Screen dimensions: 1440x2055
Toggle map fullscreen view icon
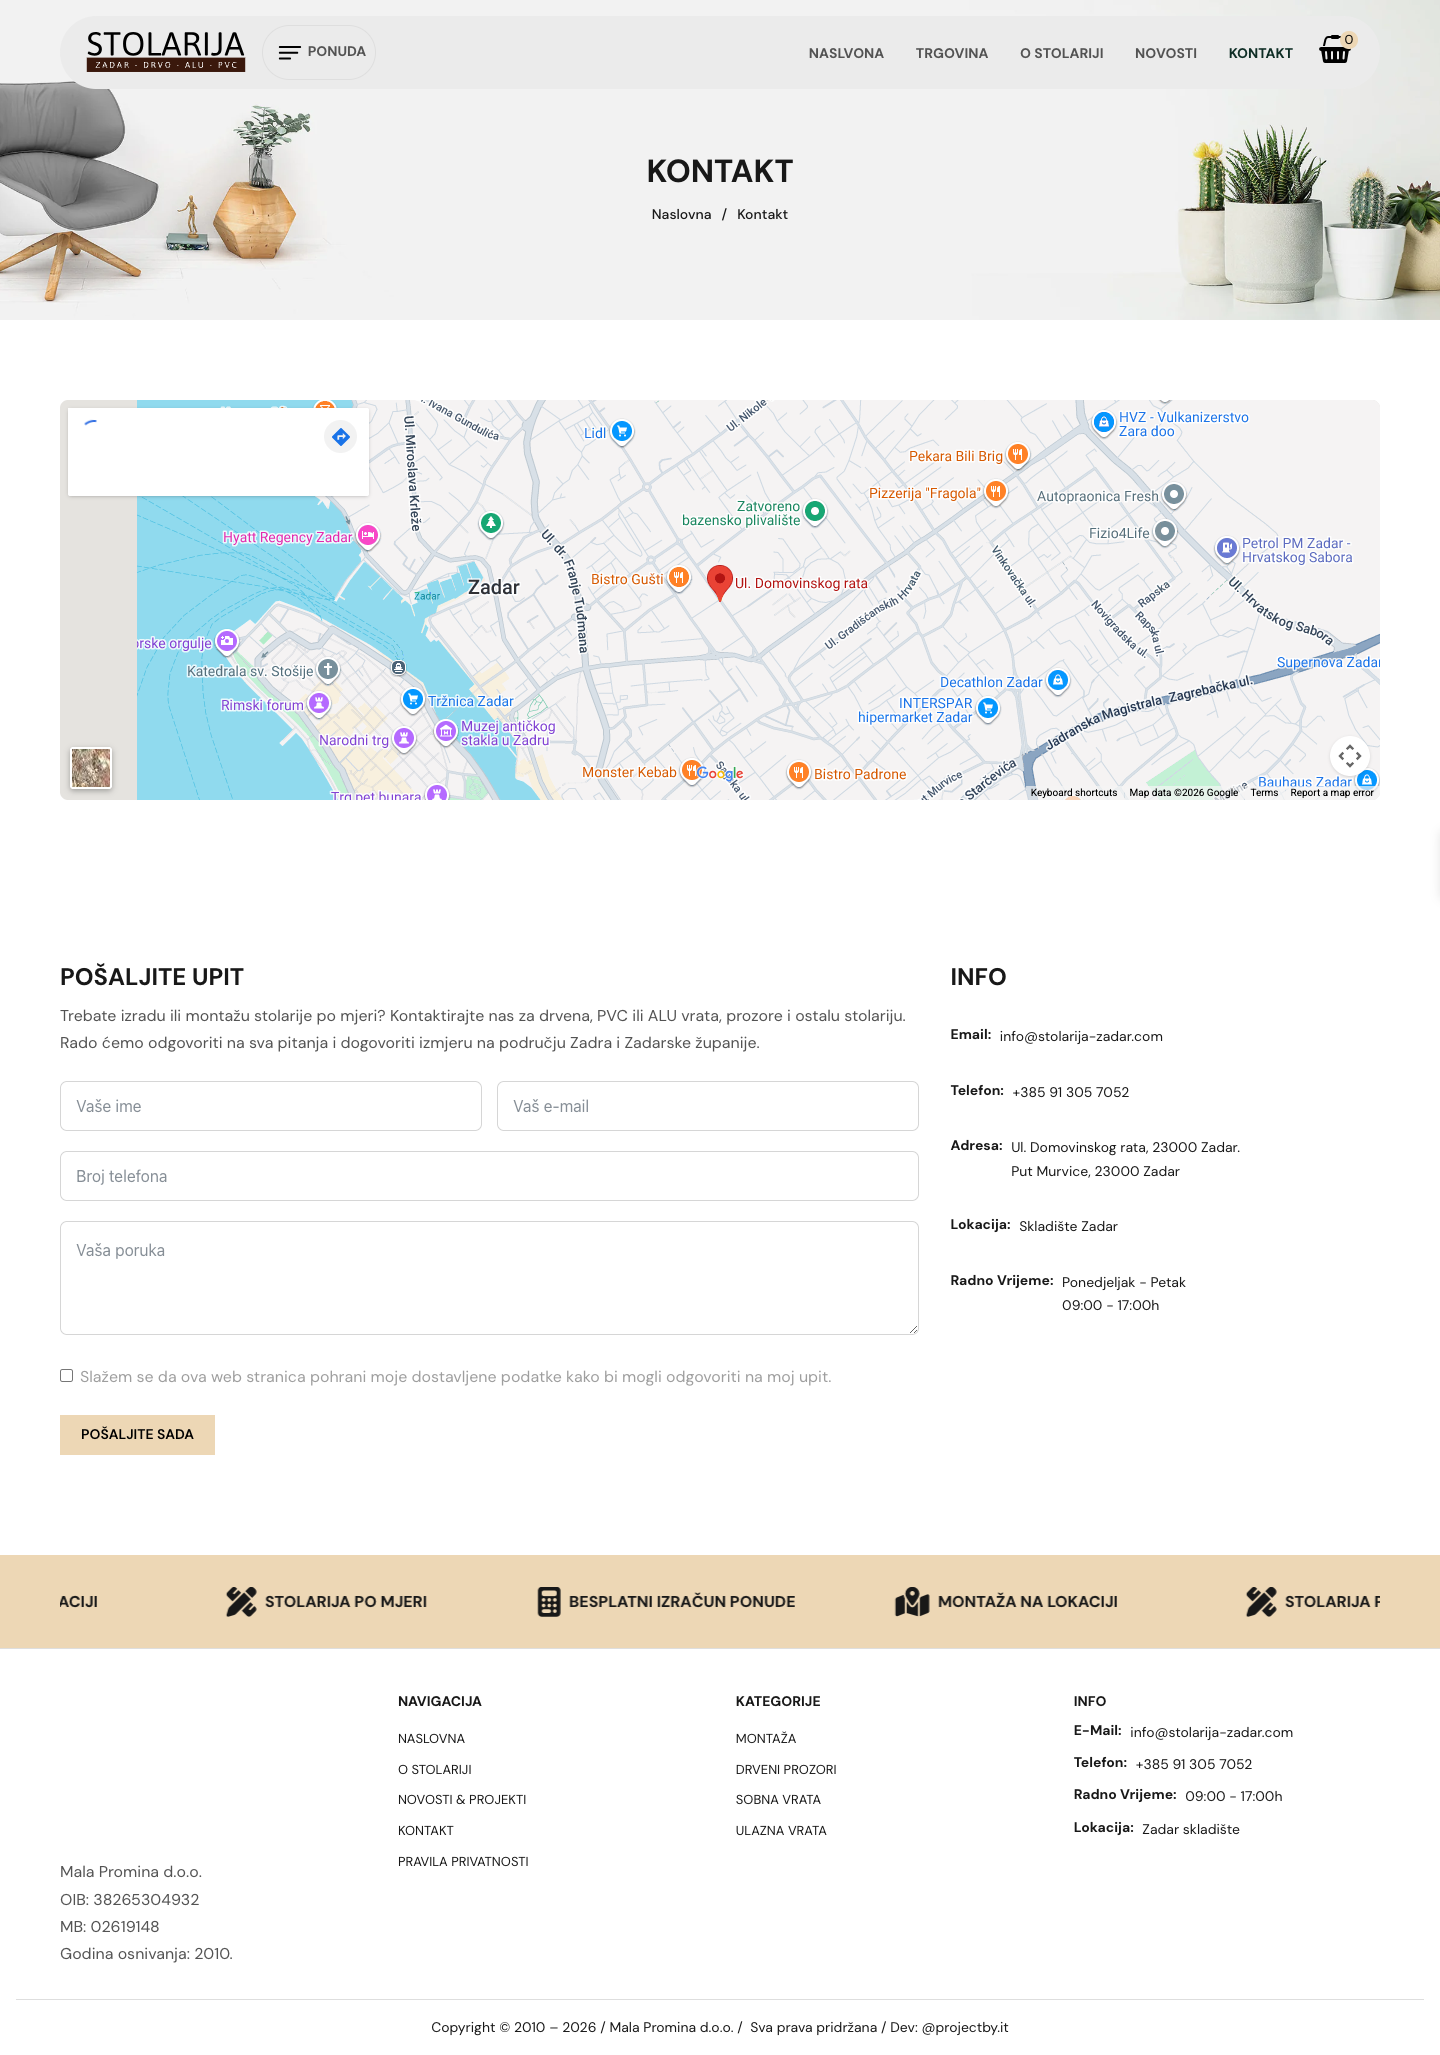pos(1349,756)
